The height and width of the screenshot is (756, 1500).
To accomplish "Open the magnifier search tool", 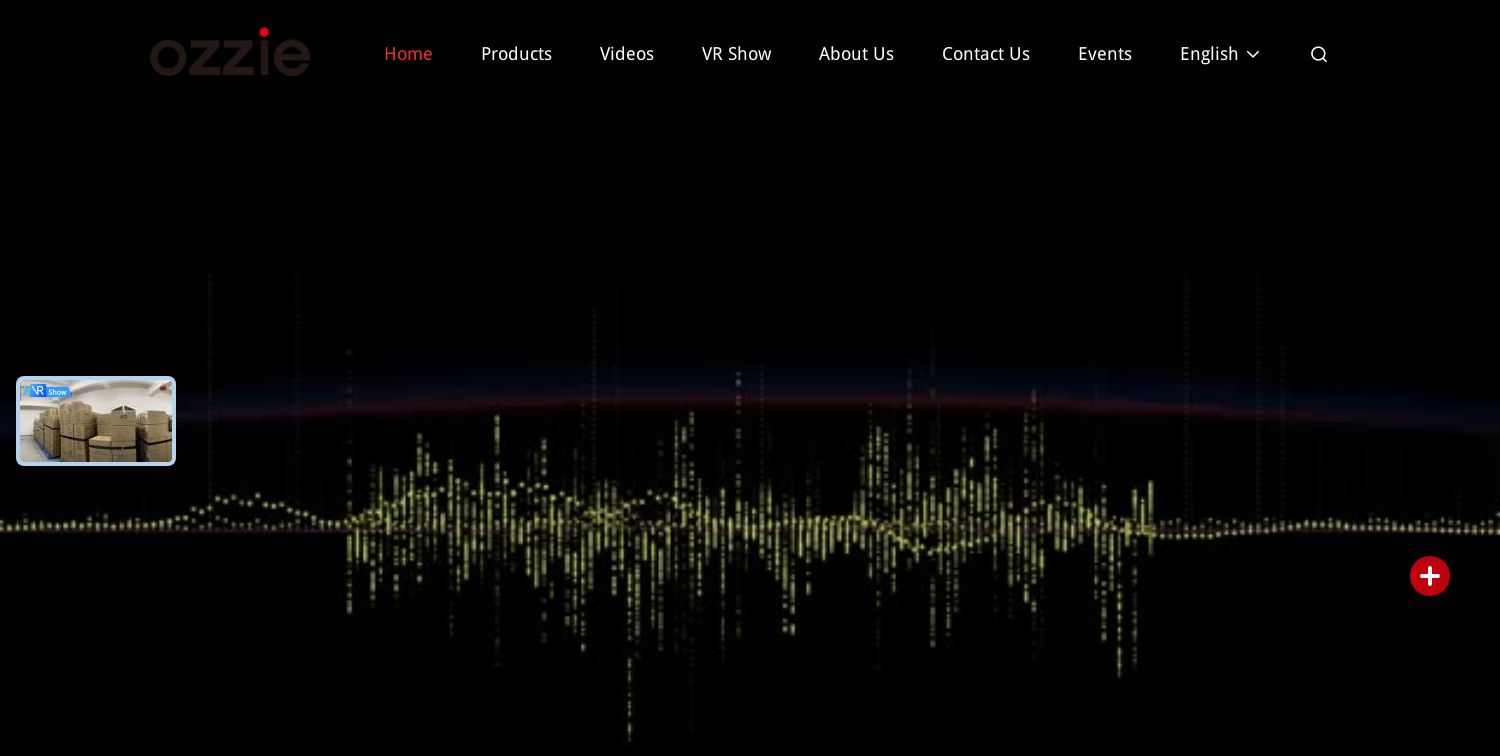I will (x=1319, y=54).
